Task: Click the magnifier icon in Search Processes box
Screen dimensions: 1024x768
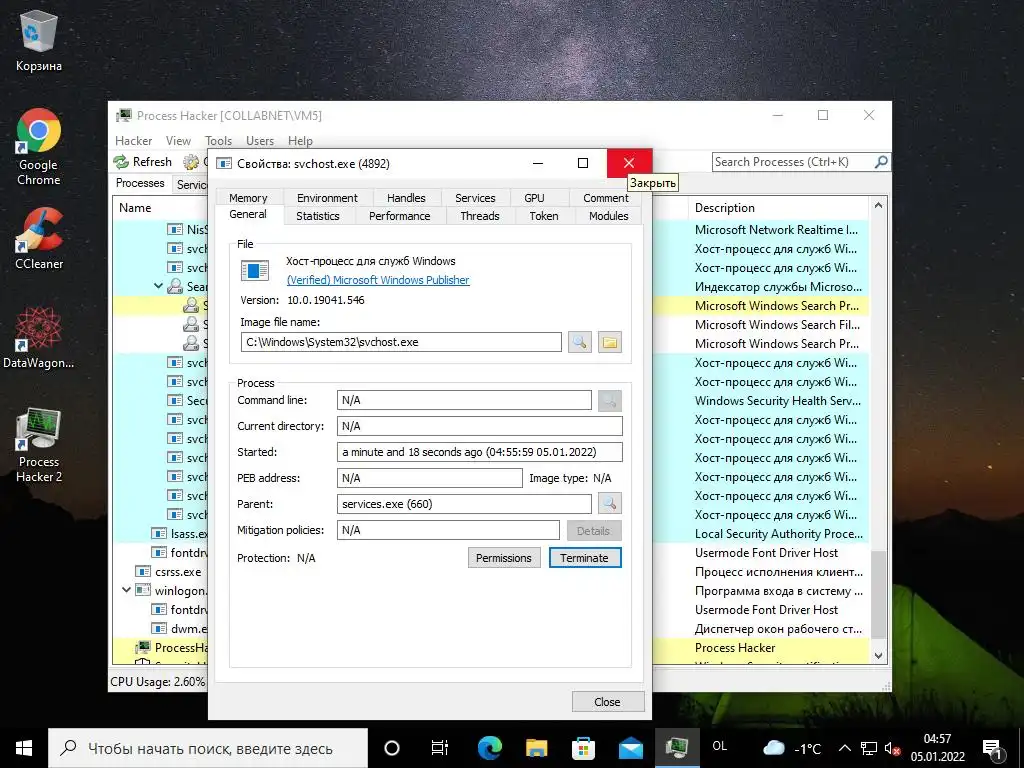Action: (x=881, y=161)
